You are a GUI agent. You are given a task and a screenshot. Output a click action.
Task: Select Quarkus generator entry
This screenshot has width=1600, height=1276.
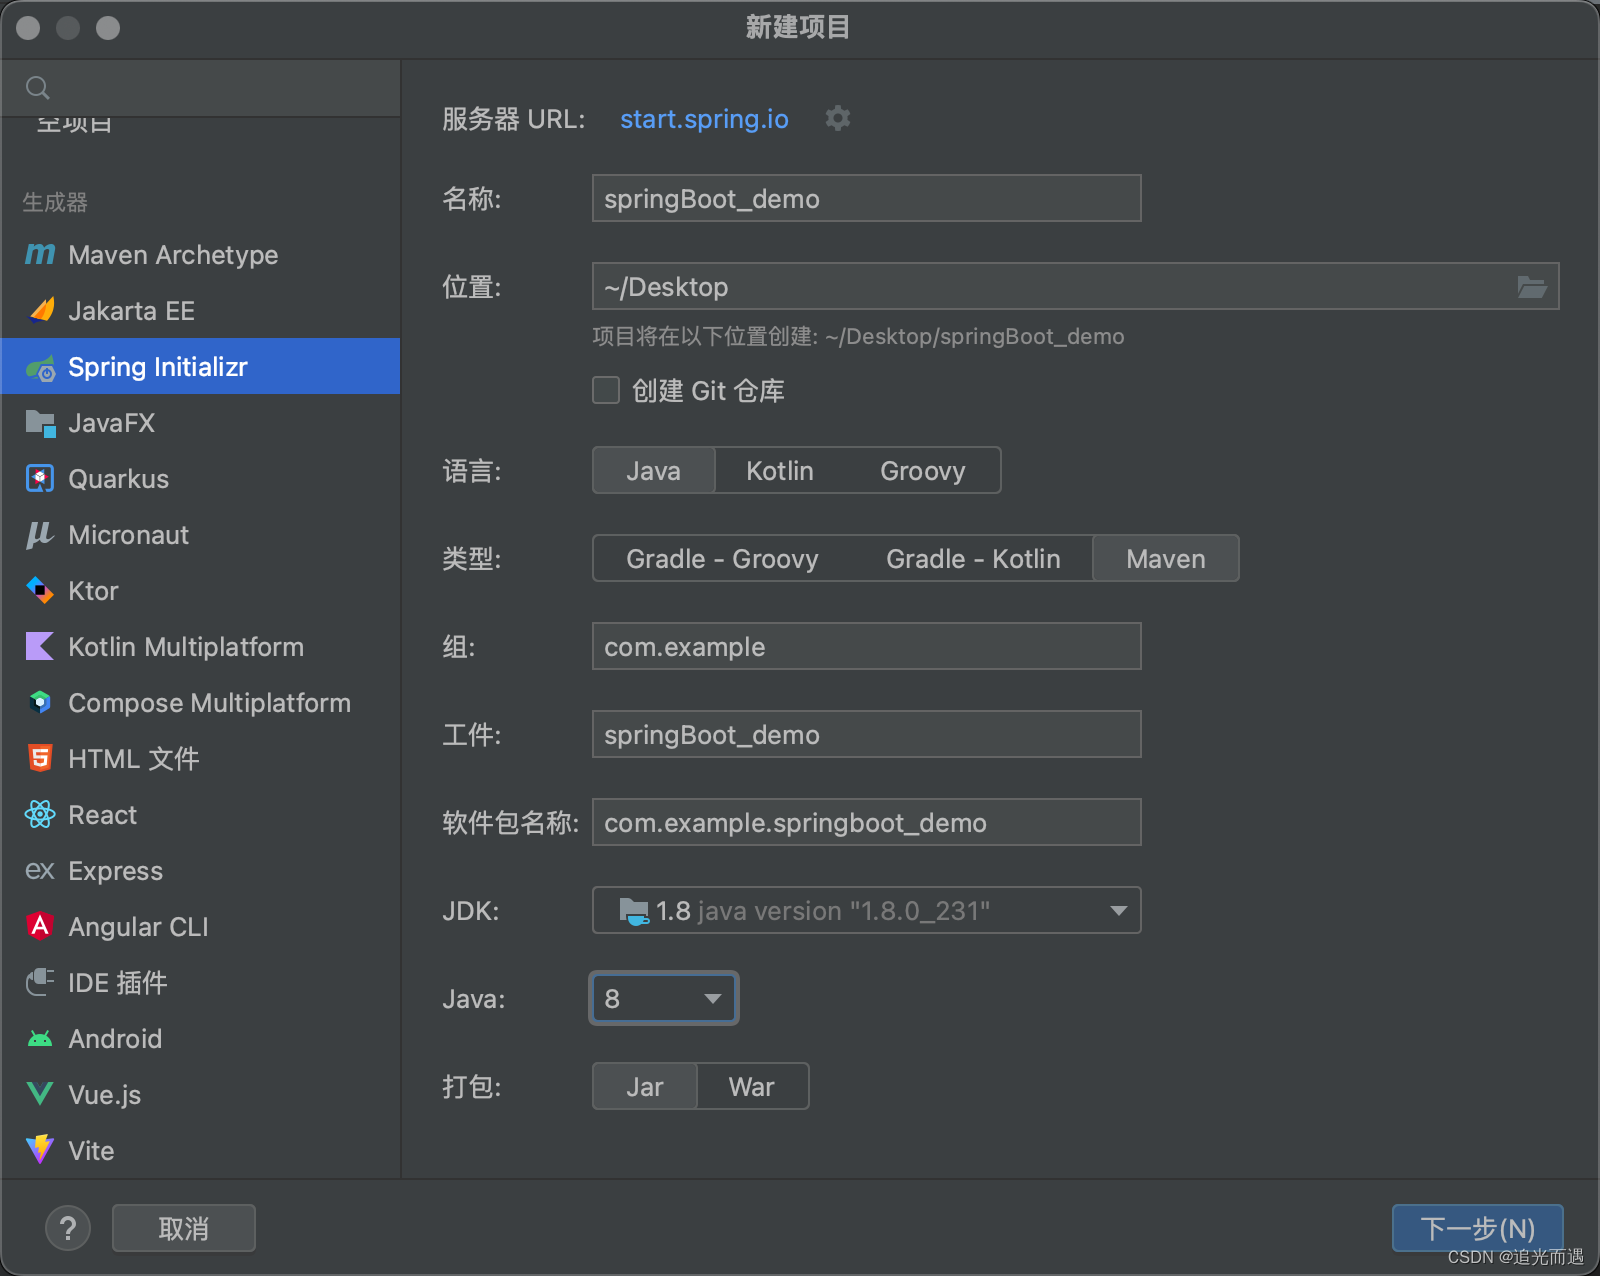(x=200, y=479)
